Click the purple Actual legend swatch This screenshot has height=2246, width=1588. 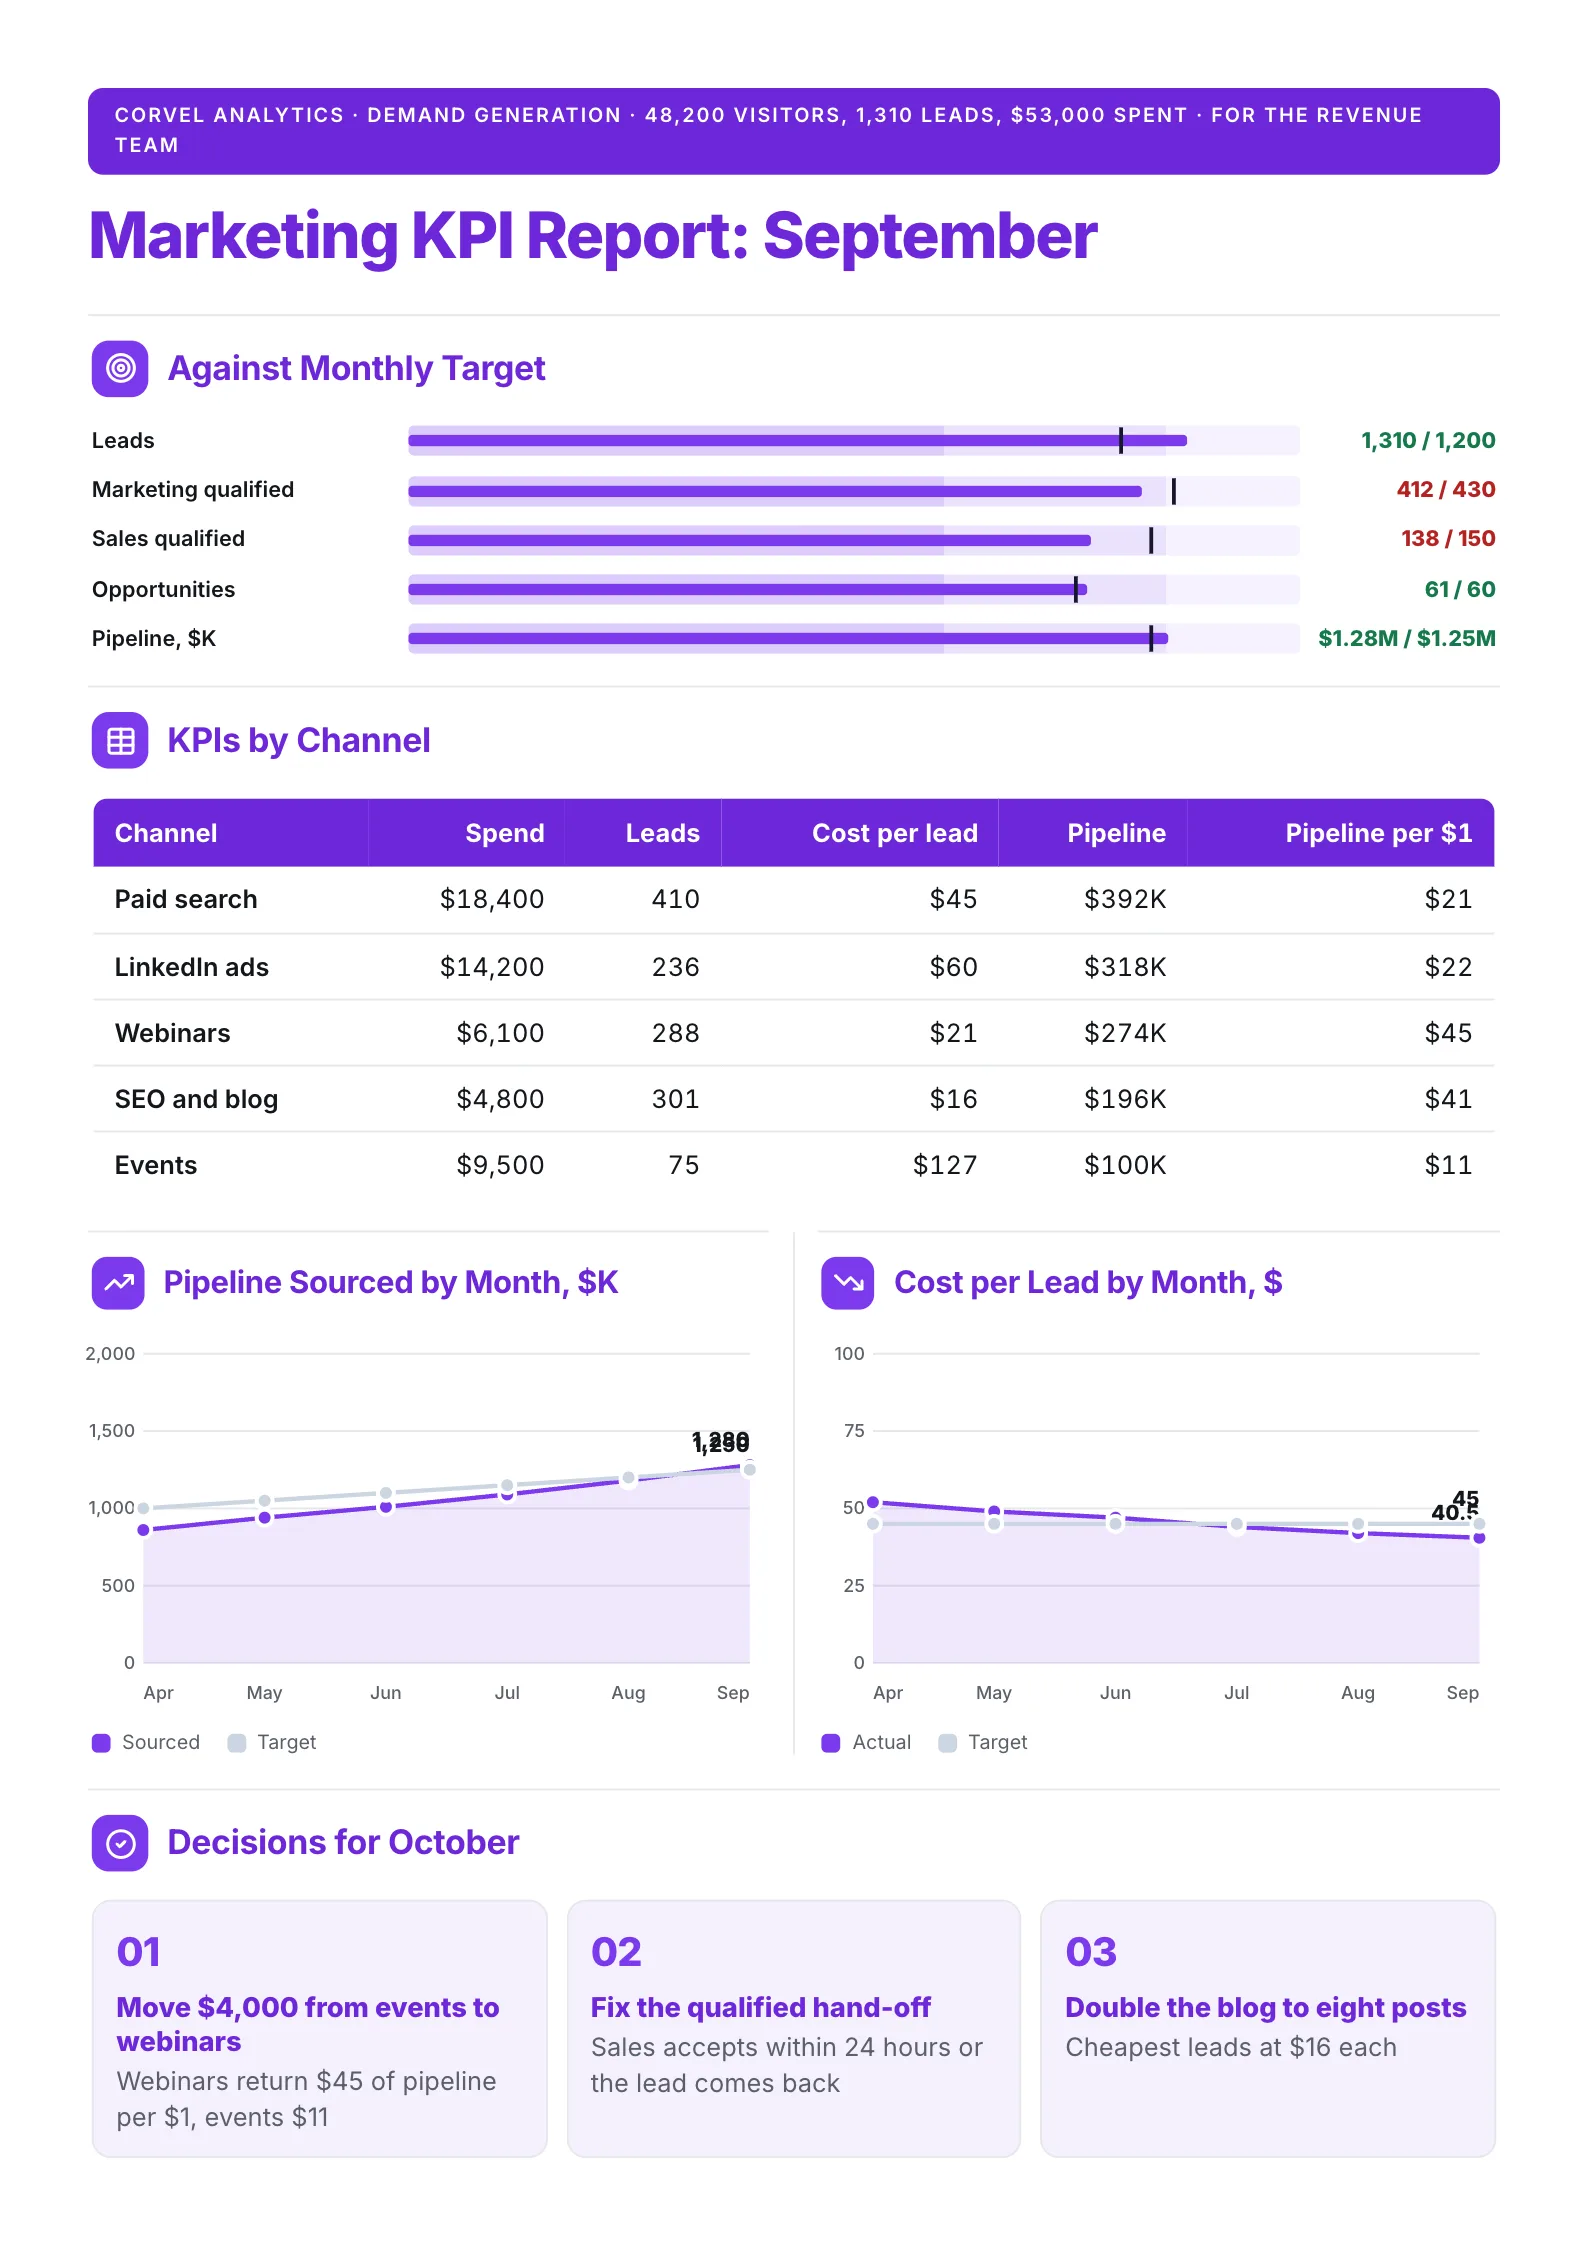831,1743
